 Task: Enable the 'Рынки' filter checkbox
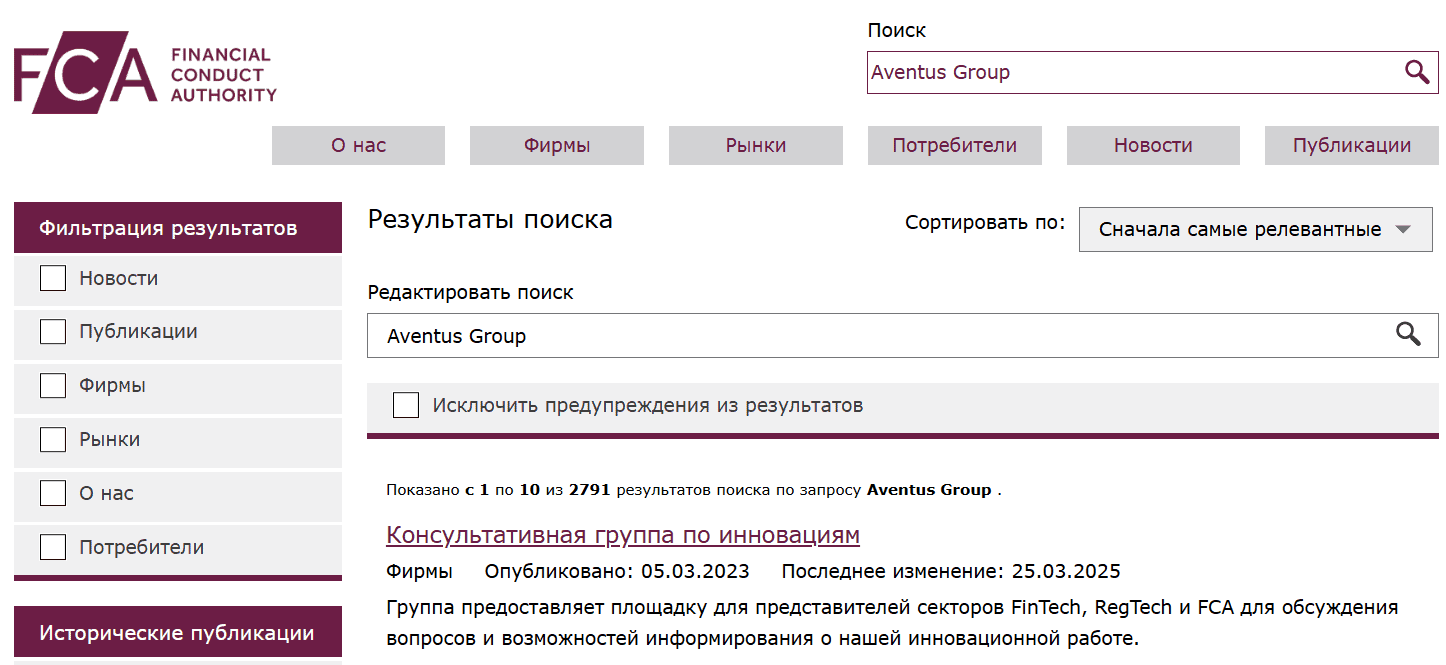coord(52,438)
